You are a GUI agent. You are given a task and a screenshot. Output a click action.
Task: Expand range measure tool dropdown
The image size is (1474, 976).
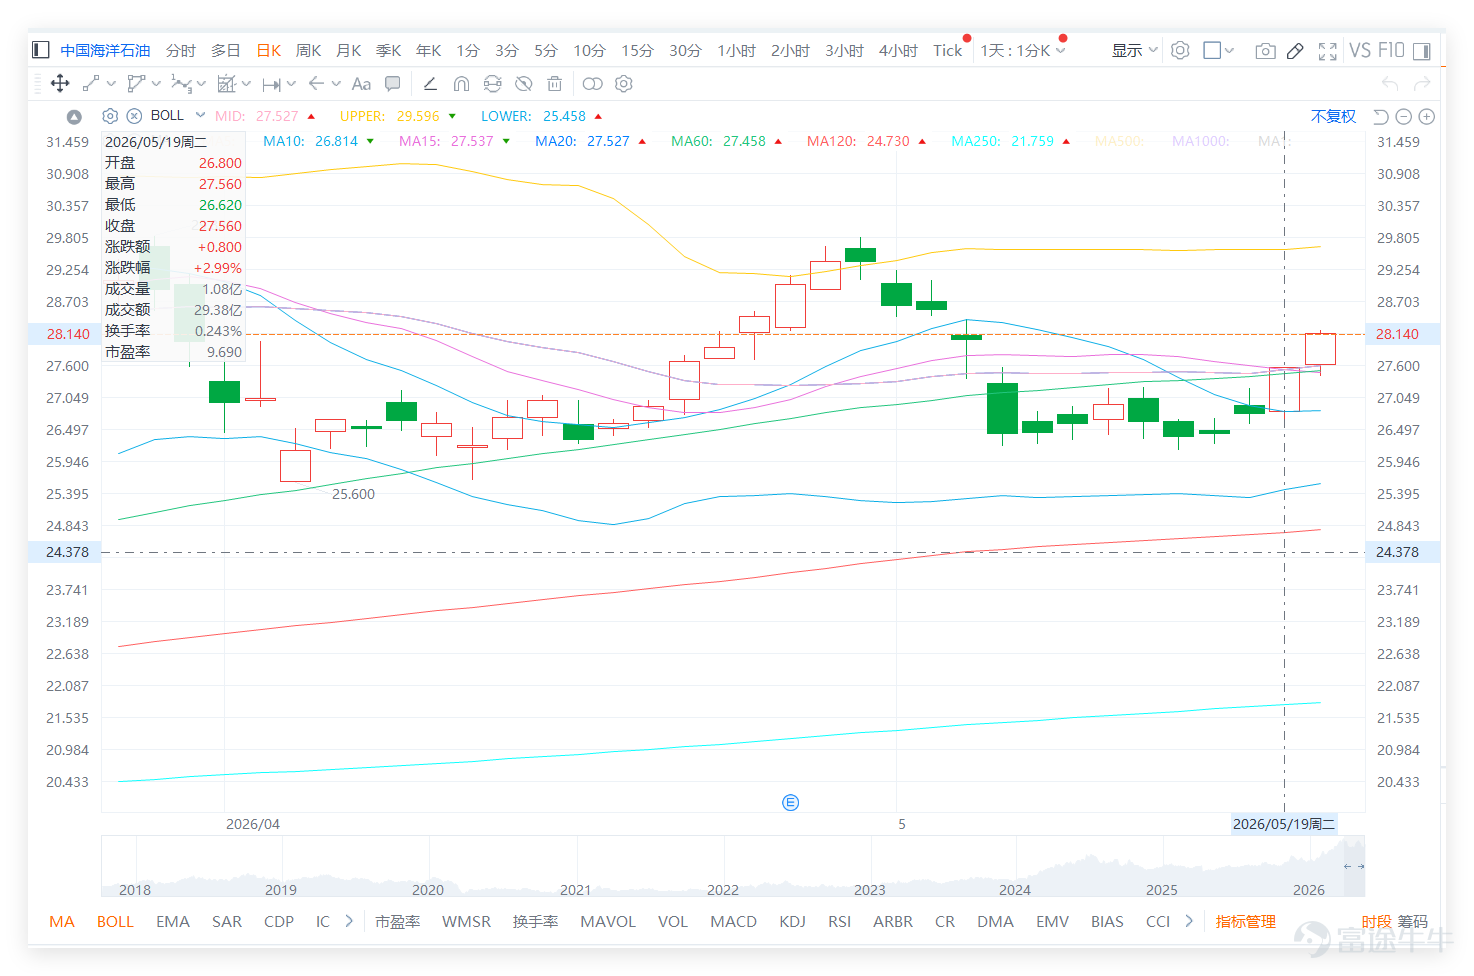291,84
